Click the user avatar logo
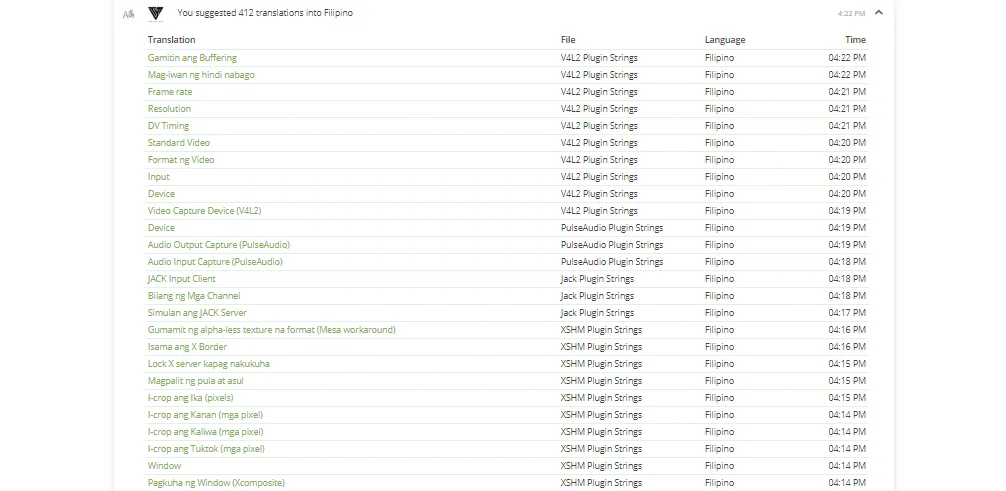This screenshot has height=491, width=1006. (155, 13)
